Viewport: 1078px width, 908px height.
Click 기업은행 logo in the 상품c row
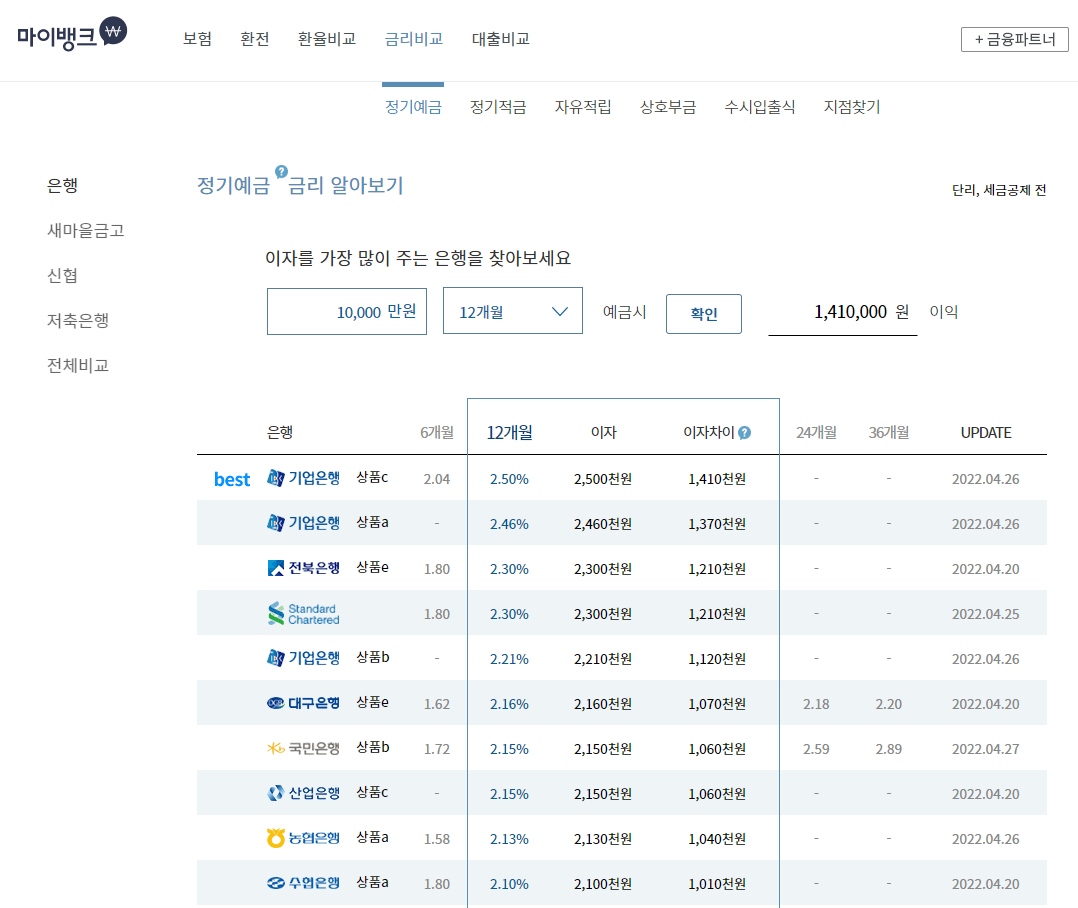tap(303, 478)
